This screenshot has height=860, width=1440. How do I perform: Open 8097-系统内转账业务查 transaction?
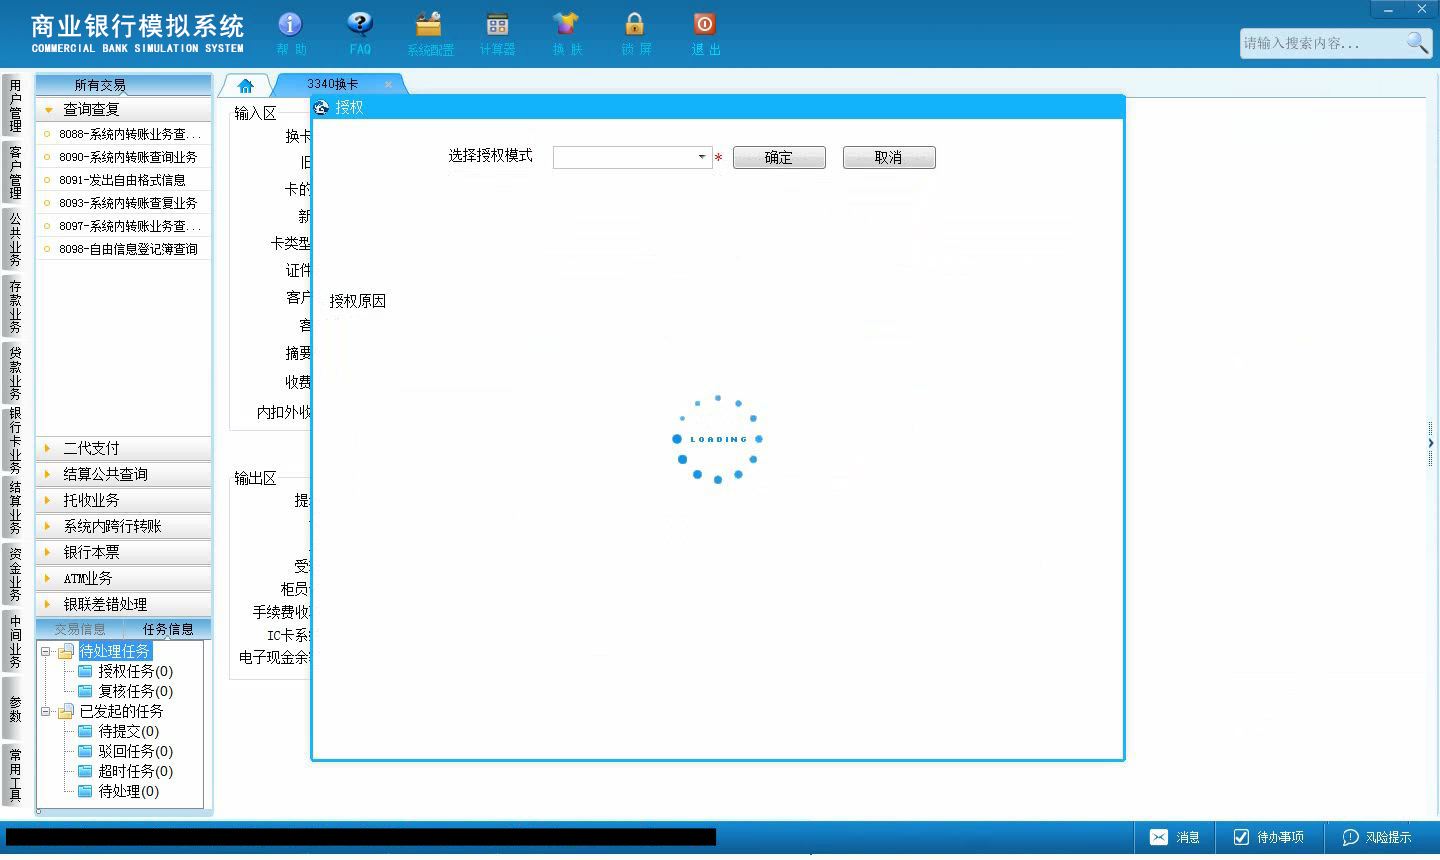tap(124, 226)
